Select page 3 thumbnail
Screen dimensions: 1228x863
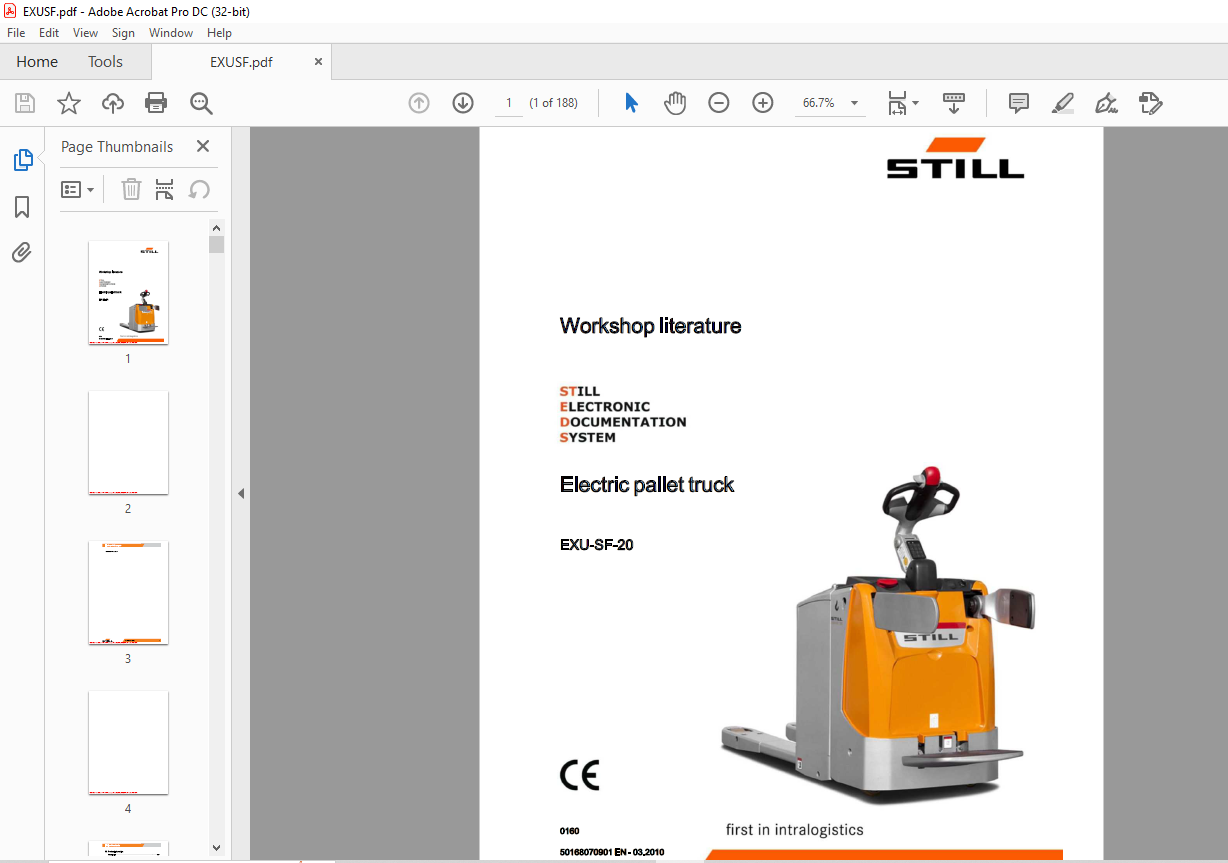point(128,593)
